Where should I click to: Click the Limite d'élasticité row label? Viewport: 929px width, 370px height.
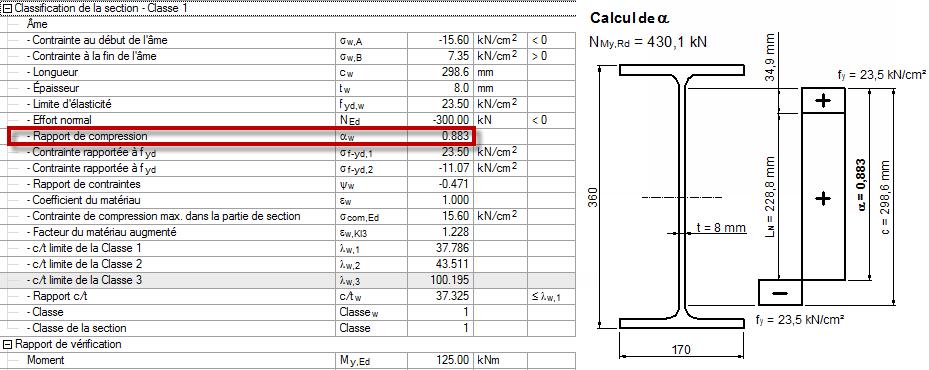coord(69,104)
